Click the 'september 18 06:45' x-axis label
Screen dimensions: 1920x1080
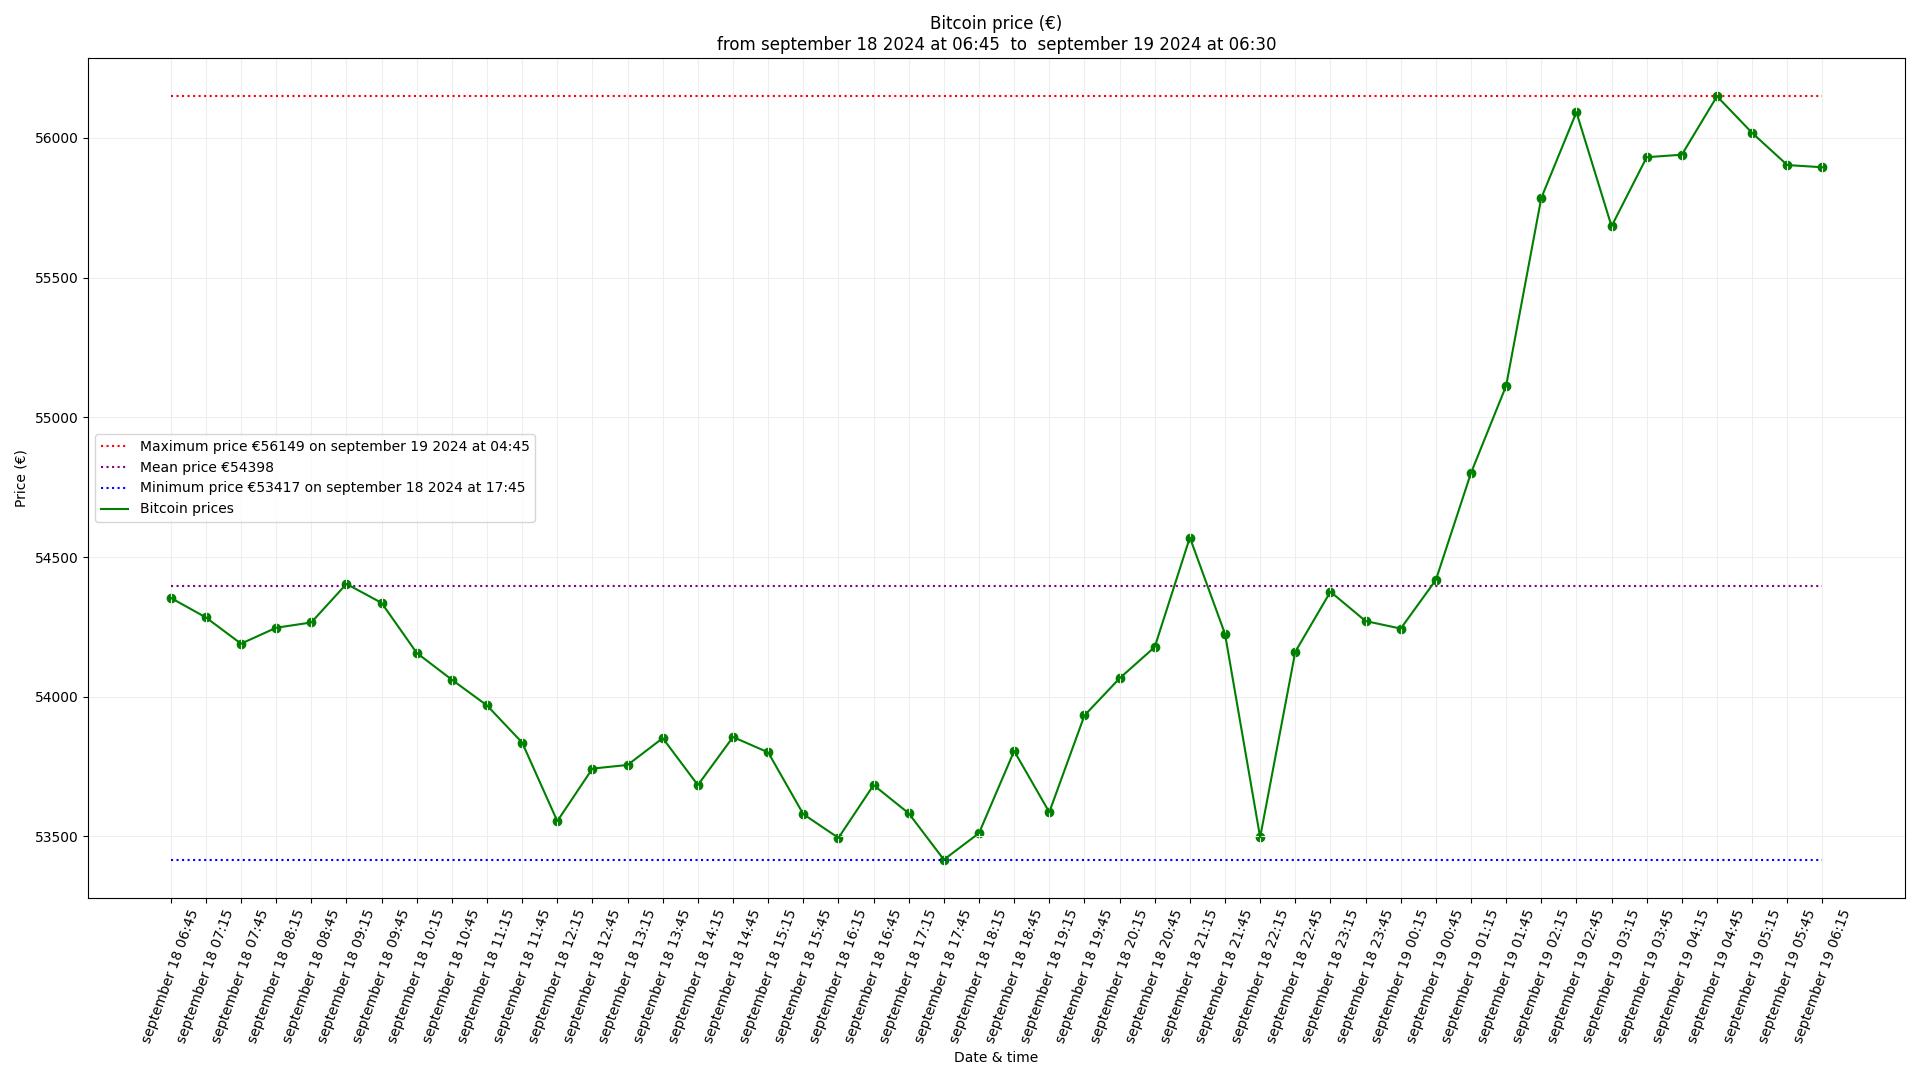pos(169,976)
